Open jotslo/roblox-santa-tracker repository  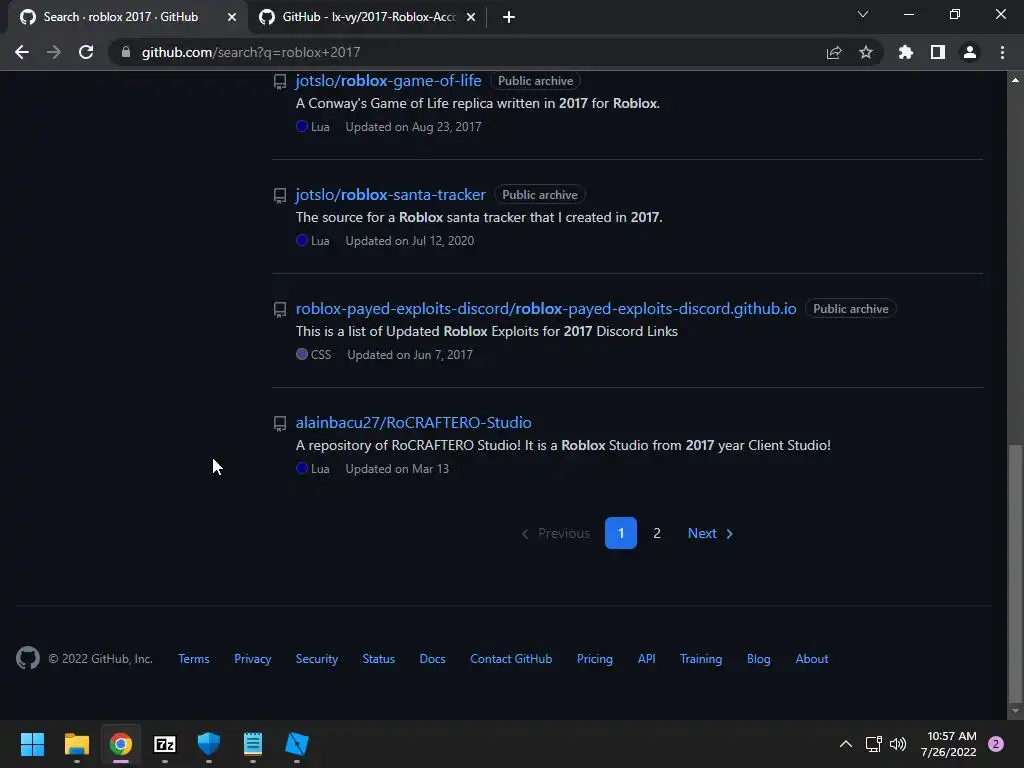(x=391, y=195)
